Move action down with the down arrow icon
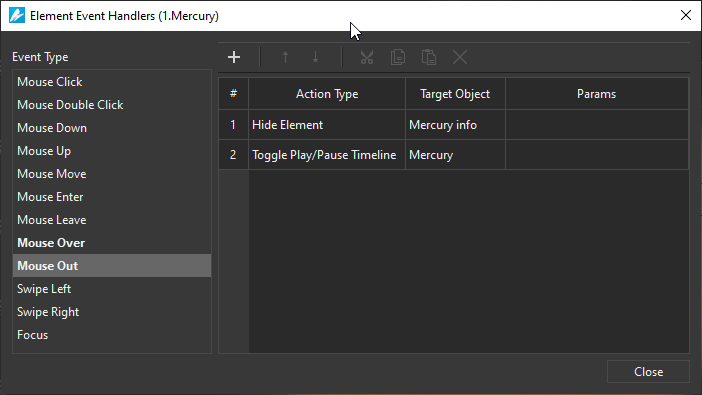This screenshot has width=702, height=395. [x=316, y=57]
